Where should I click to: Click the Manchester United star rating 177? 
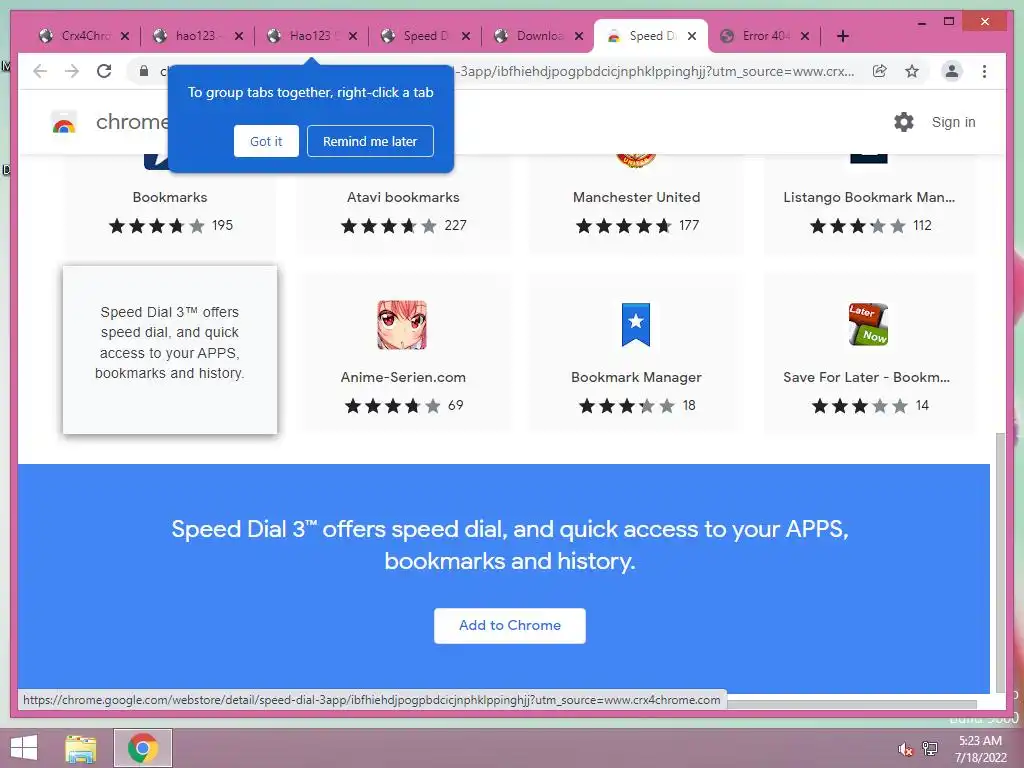click(x=637, y=226)
